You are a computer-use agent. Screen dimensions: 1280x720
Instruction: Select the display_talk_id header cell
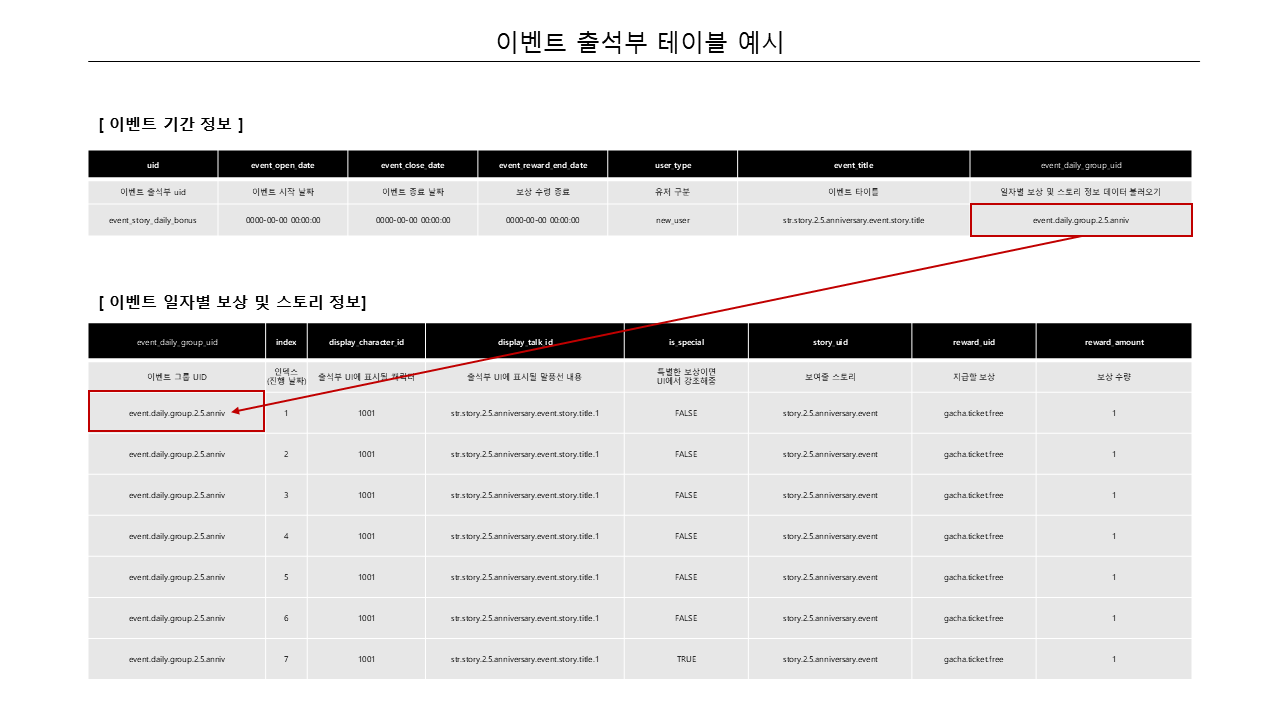525,342
